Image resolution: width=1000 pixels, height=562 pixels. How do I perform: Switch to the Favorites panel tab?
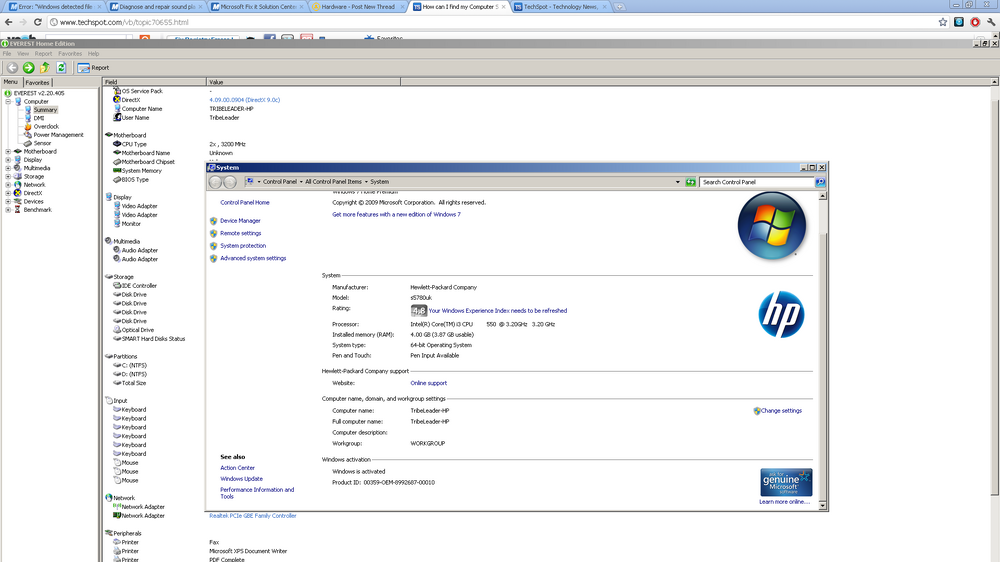point(38,82)
